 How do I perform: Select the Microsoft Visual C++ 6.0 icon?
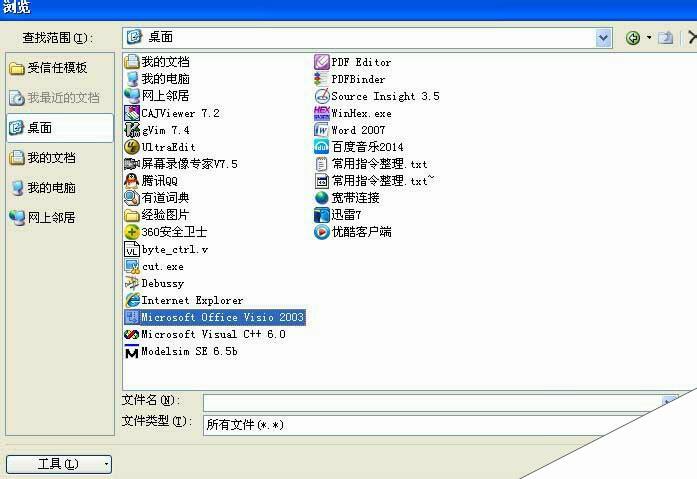pyautogui.click(x=132, y=334)
